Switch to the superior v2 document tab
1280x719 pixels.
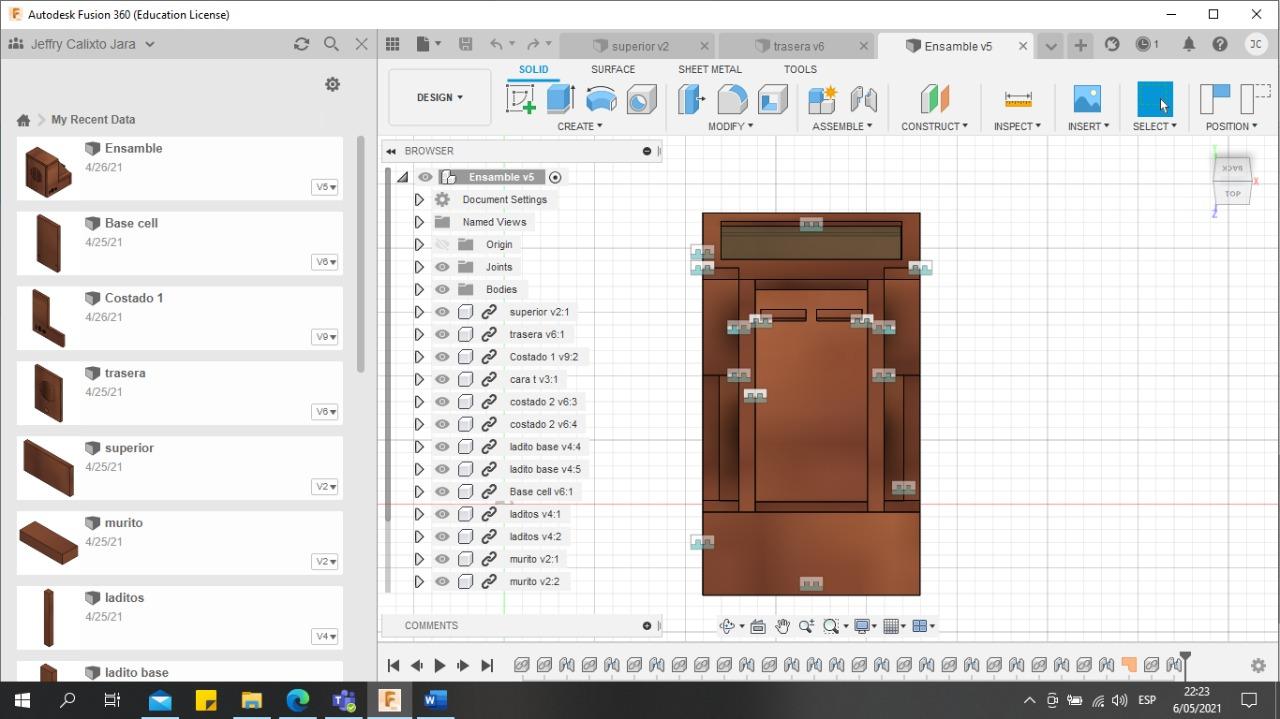pos(639,46)
